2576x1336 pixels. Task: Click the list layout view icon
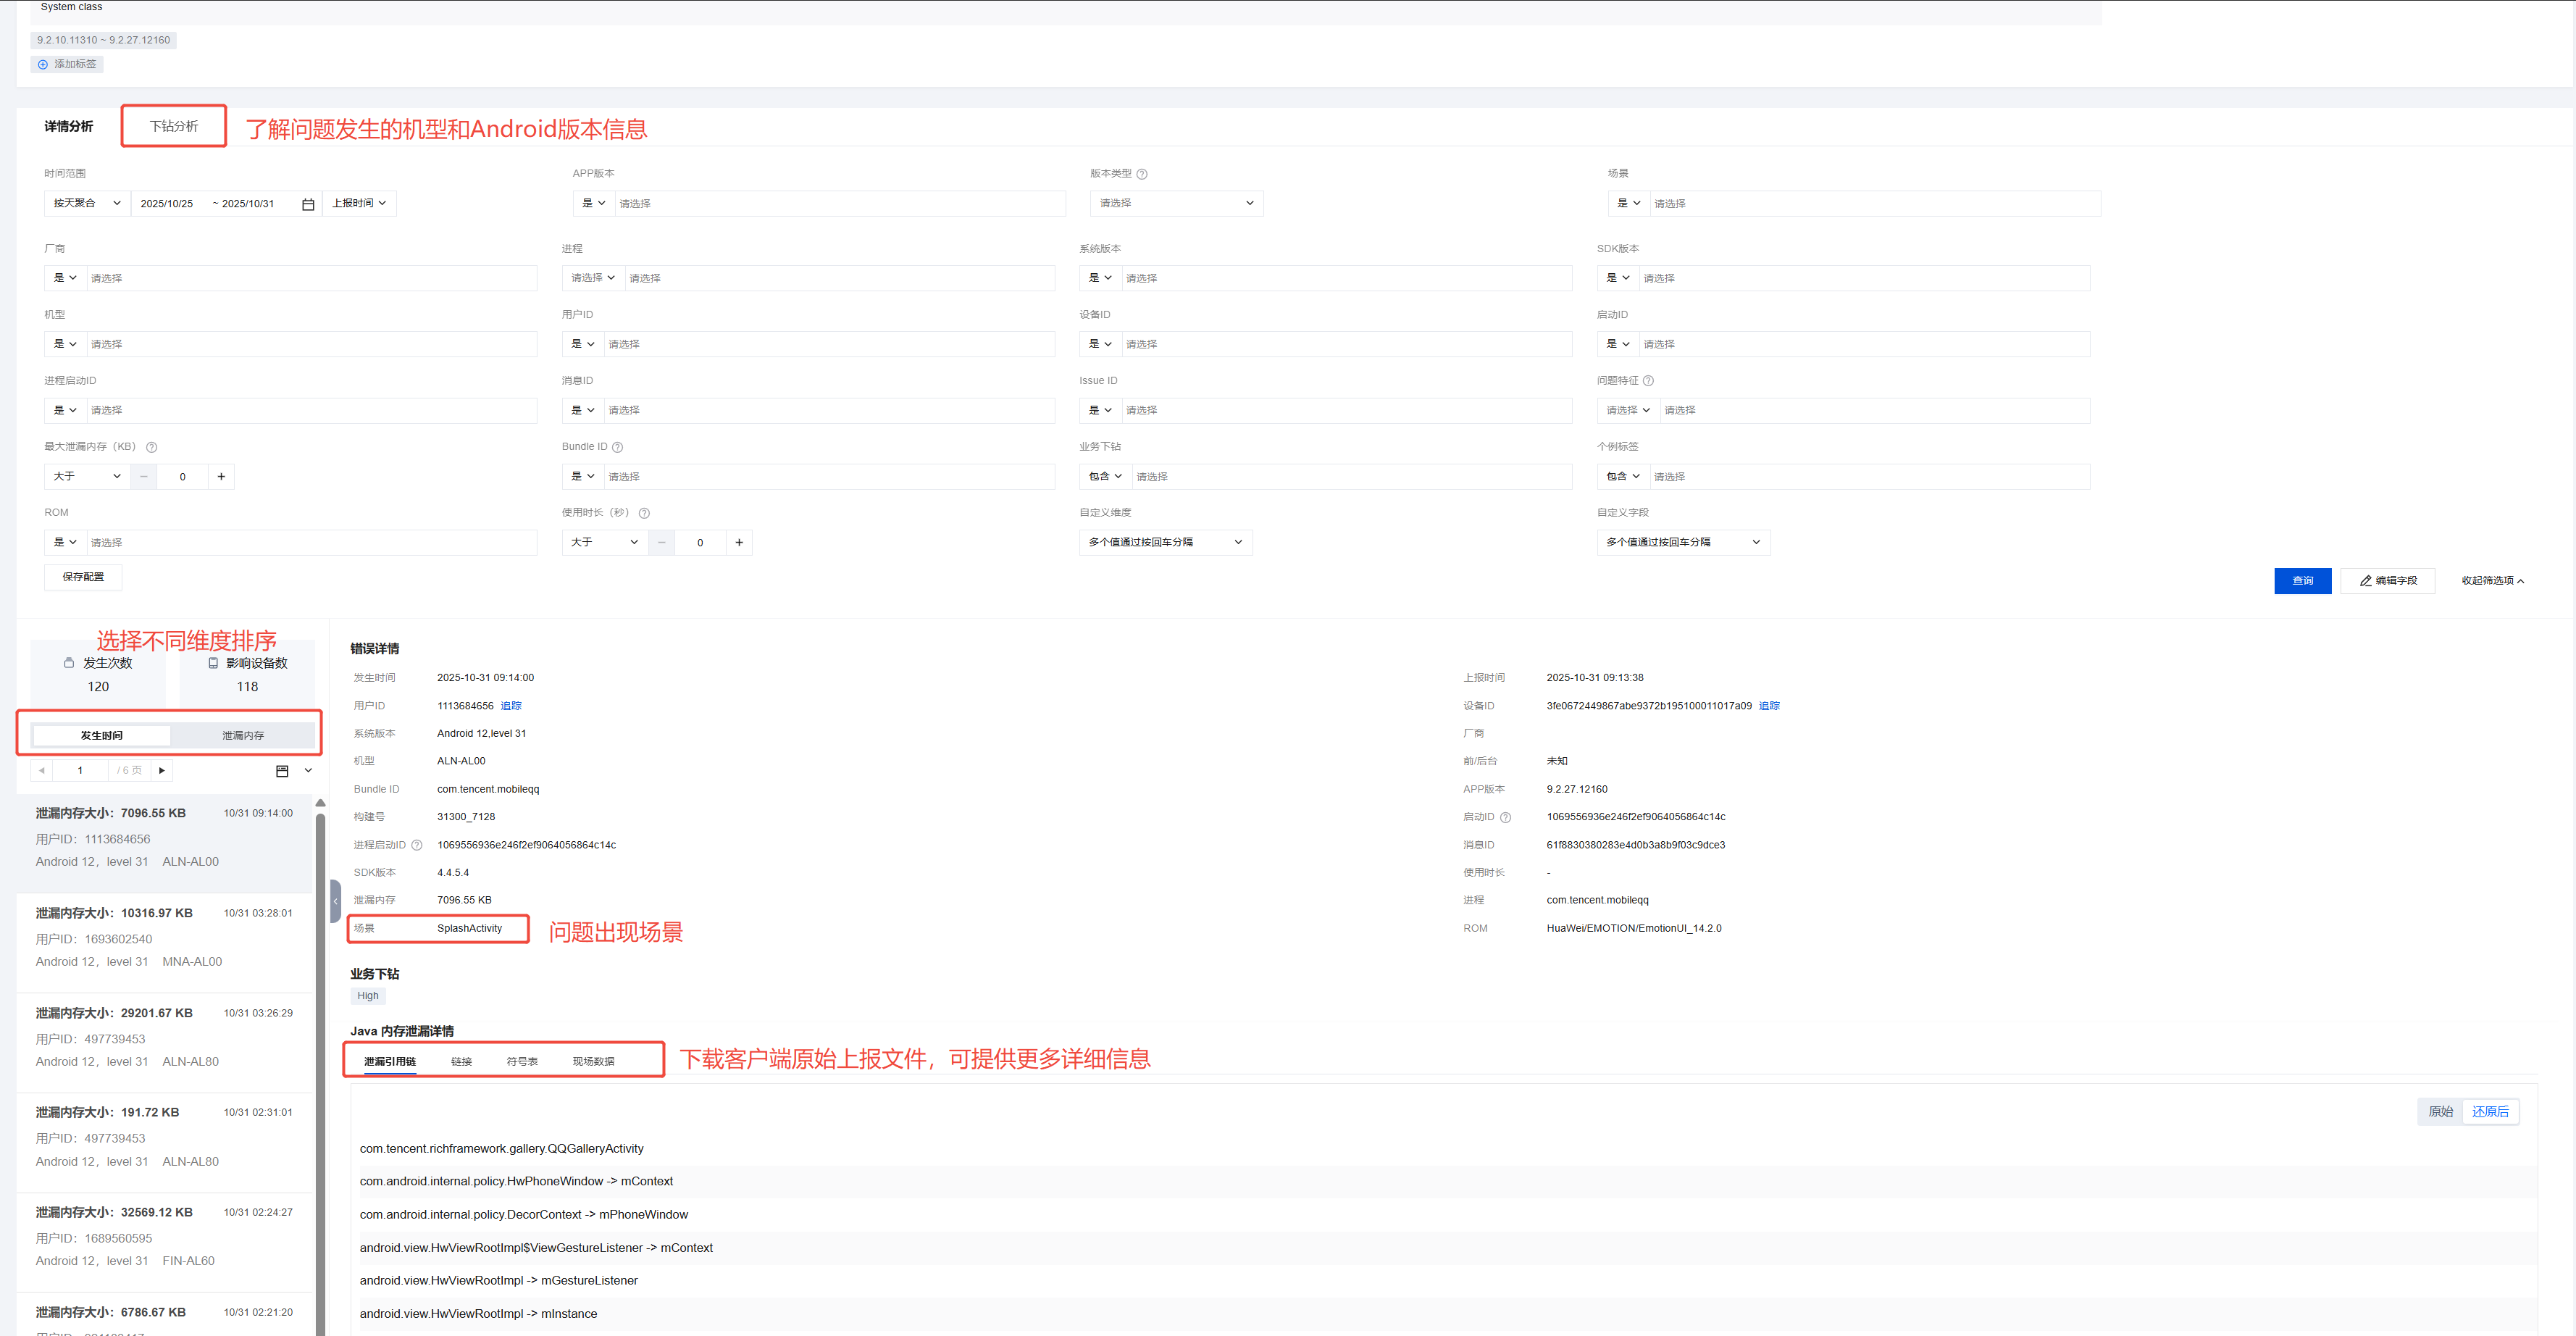(x=282, y=770)
